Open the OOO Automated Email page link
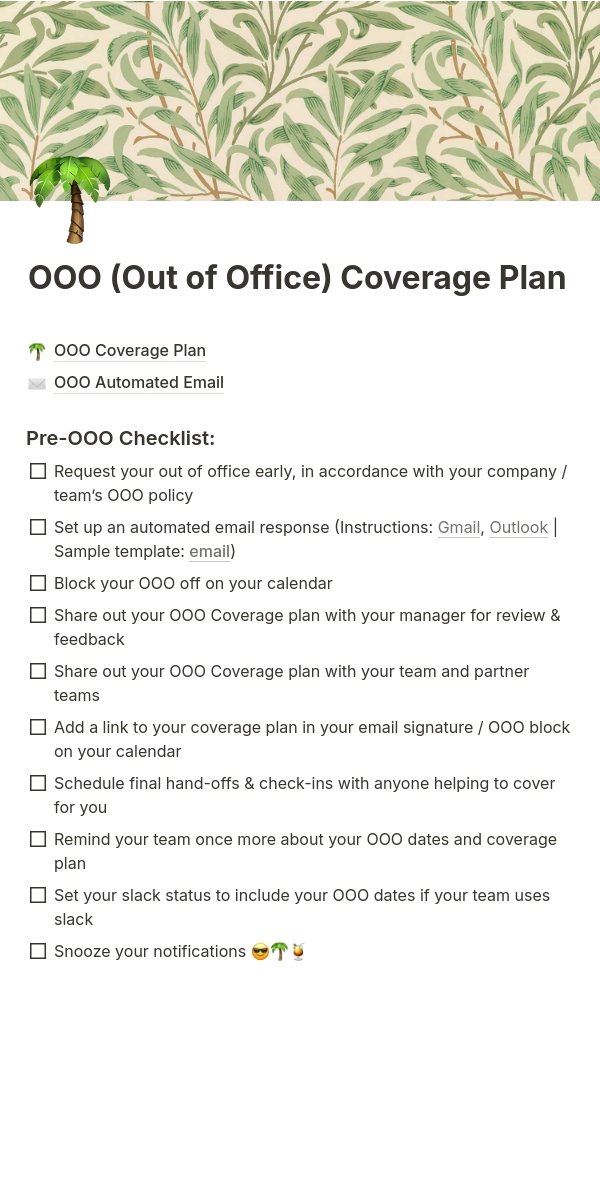The height and width of the screenshot is (1200, 600). 139,383
